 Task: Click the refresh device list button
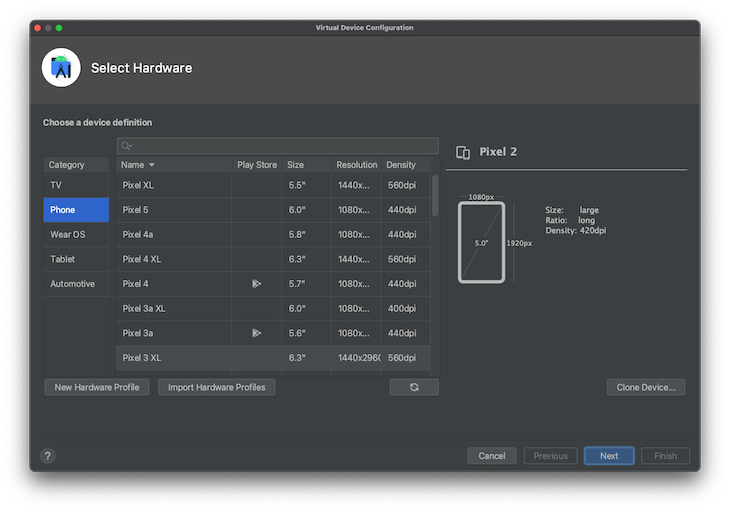[414, 387]
